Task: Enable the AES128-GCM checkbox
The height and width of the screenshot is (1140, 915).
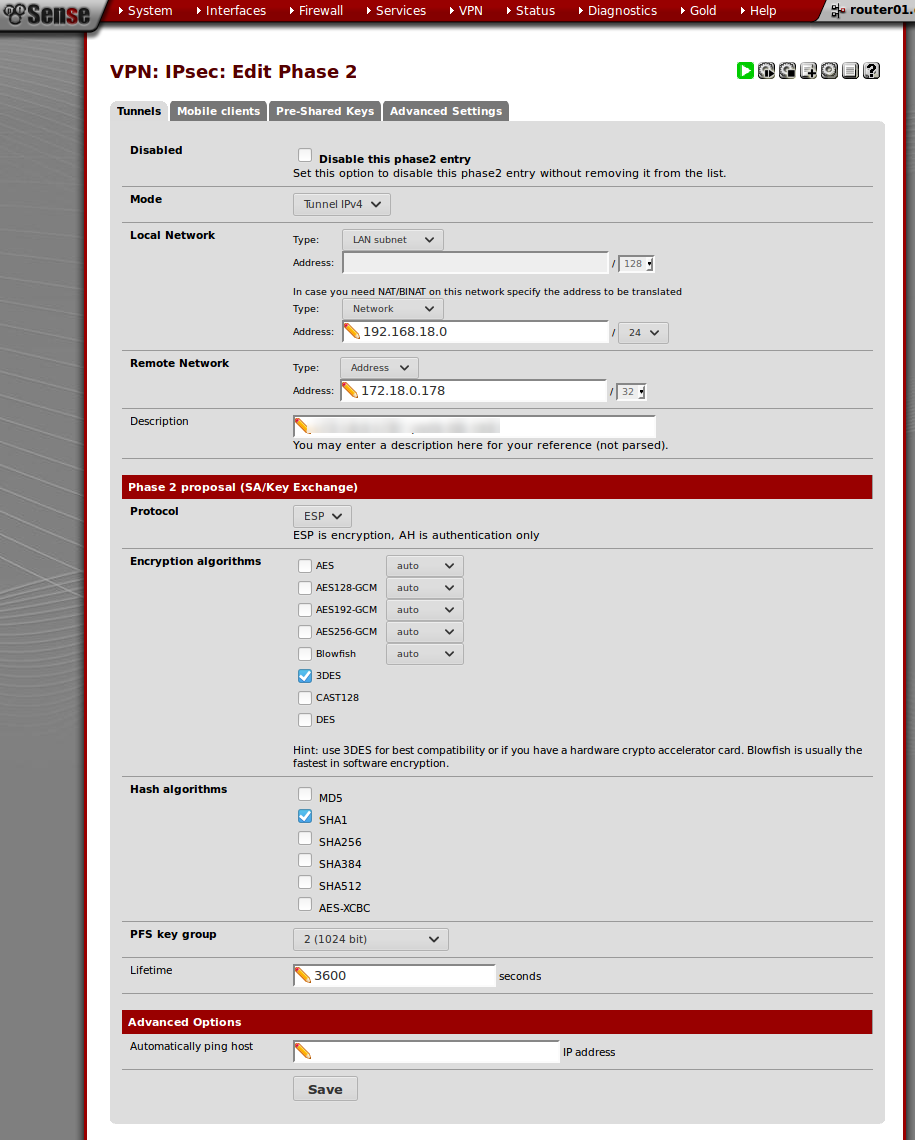Action: [305, 587]
